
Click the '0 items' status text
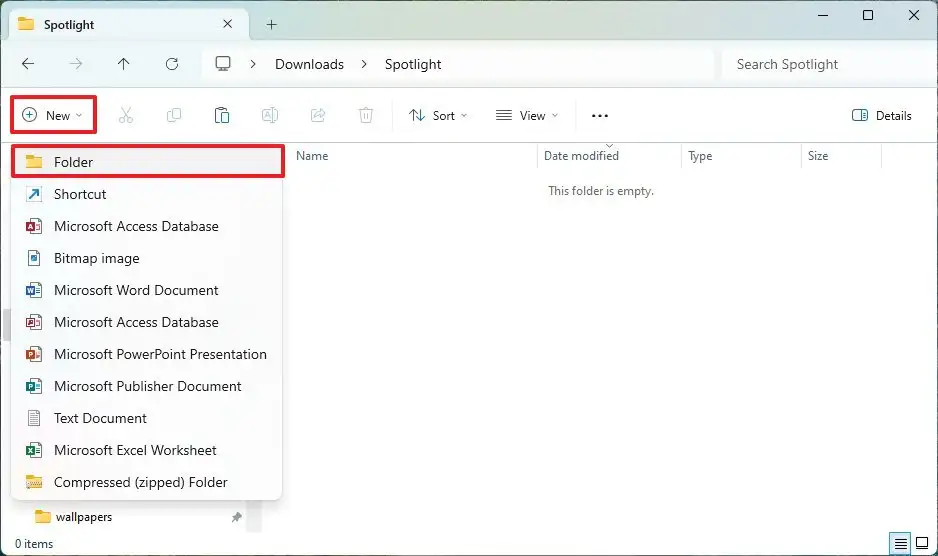(x=34, y=543)
